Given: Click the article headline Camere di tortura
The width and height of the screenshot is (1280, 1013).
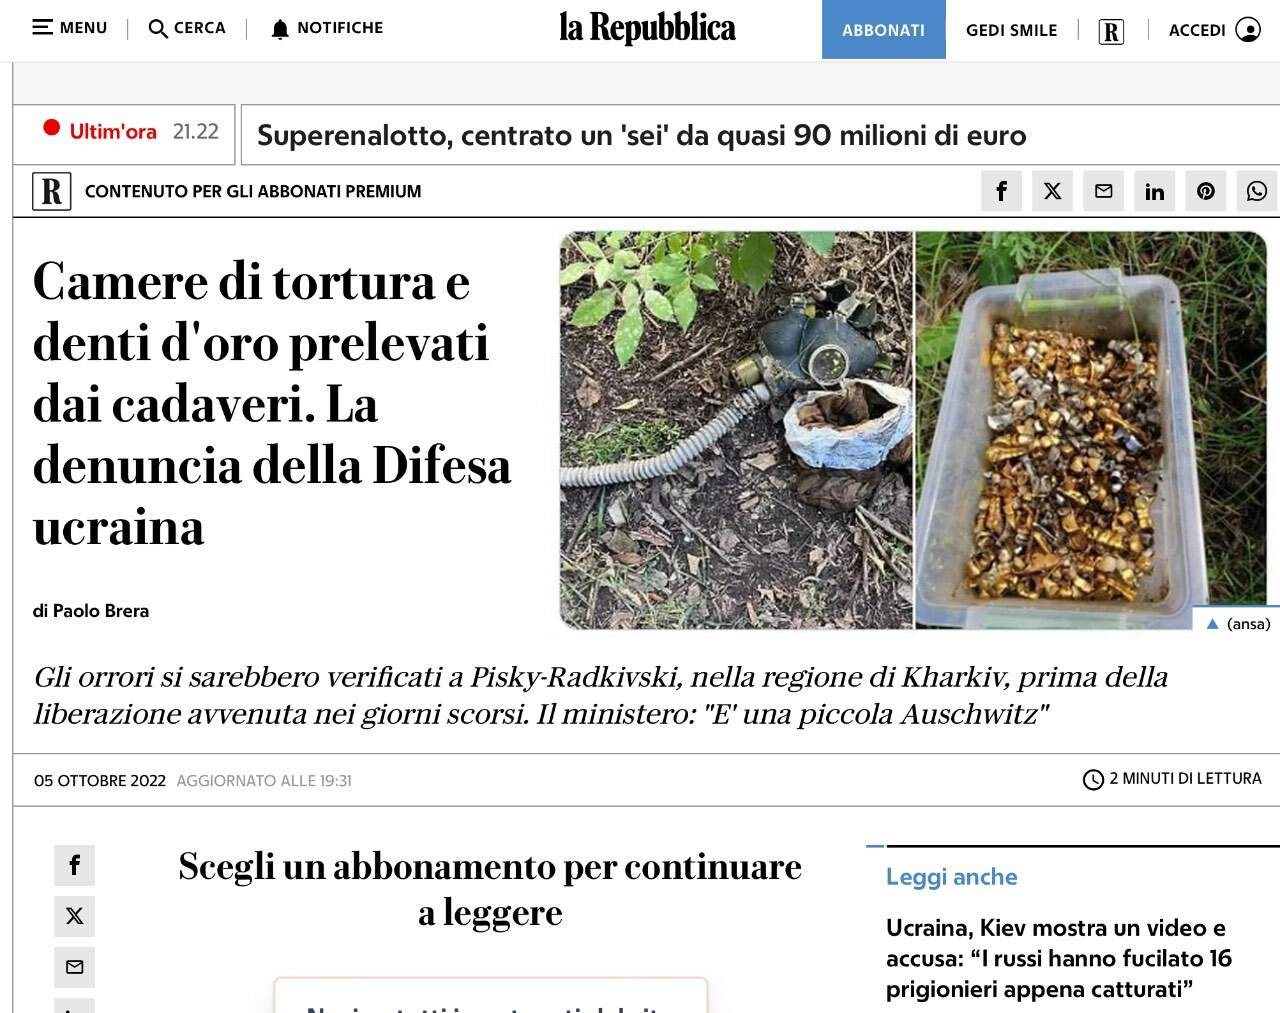Looking at the screenshot, I should point(272,404).
